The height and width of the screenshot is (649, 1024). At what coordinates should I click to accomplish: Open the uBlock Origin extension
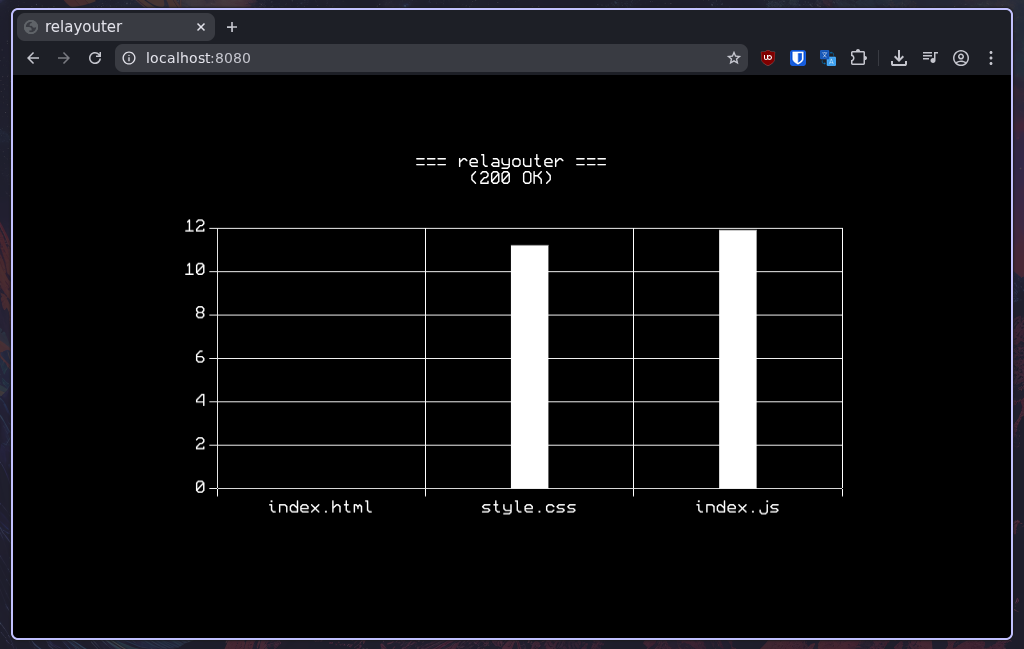click(768, 58)
